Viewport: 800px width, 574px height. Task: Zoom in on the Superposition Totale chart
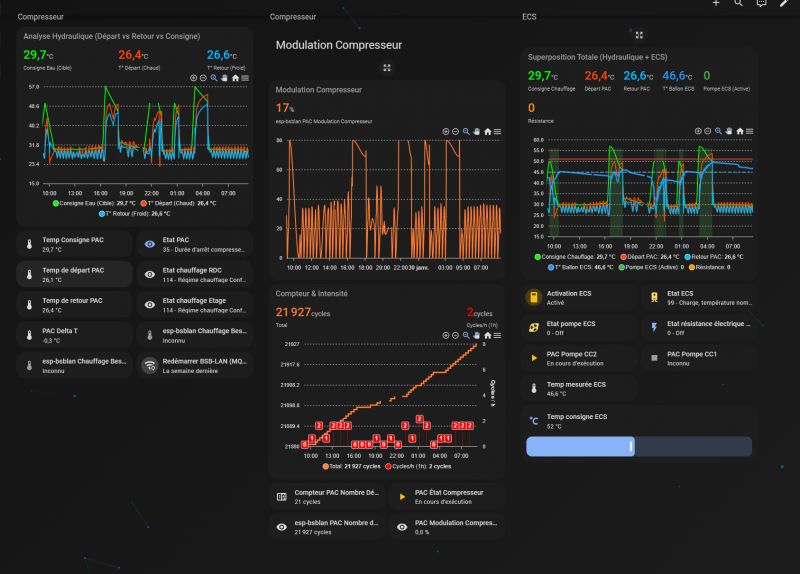pyautogui.click(x=698, y=128)
